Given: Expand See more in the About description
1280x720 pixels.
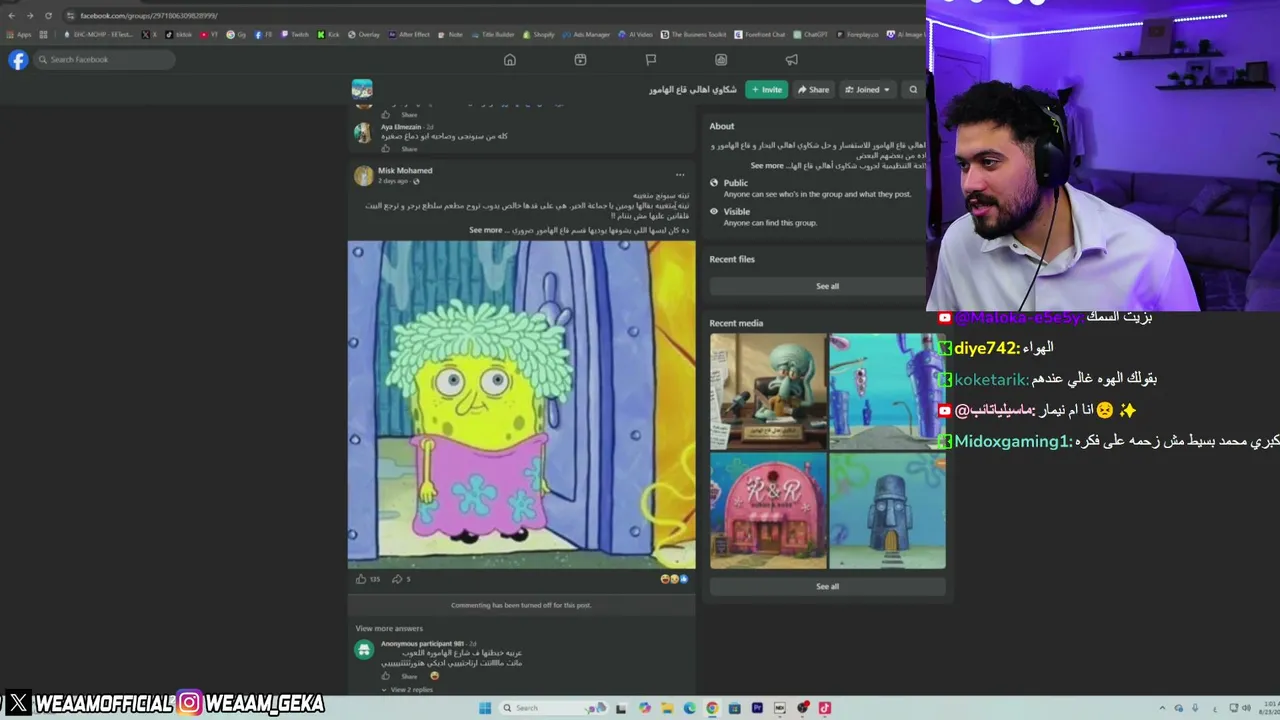Looking at the screenshot, I should coord(767,166).
